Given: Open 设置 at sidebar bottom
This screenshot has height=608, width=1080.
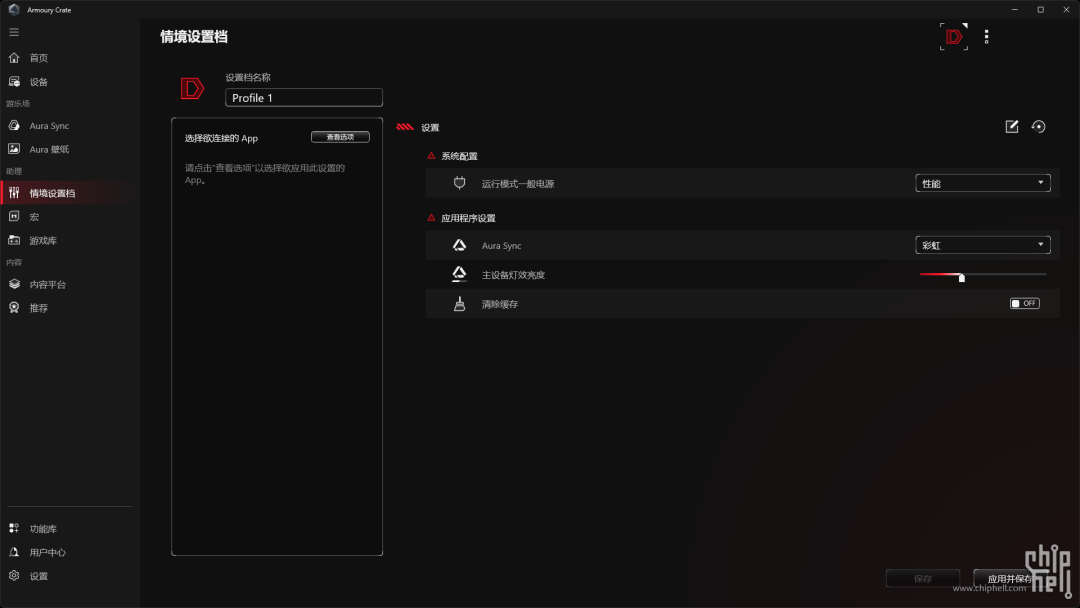Looking at the screenshot, I should click(39, 576).
